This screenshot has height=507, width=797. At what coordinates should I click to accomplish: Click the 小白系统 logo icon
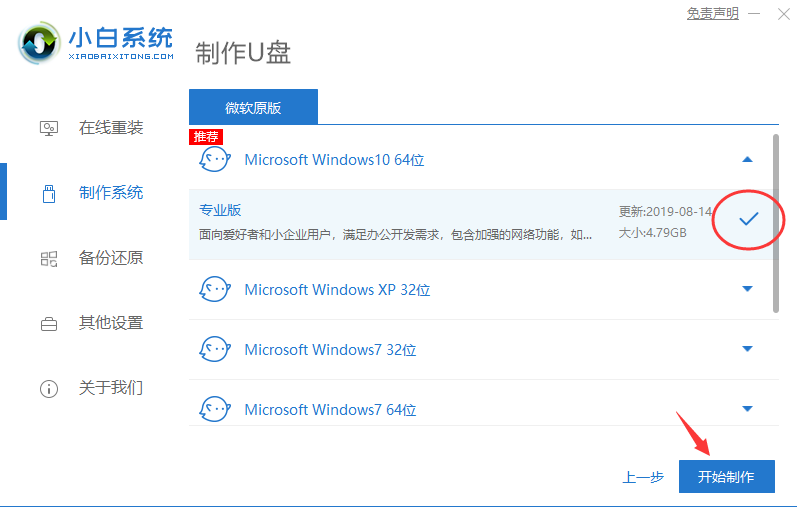coord(38,43)
